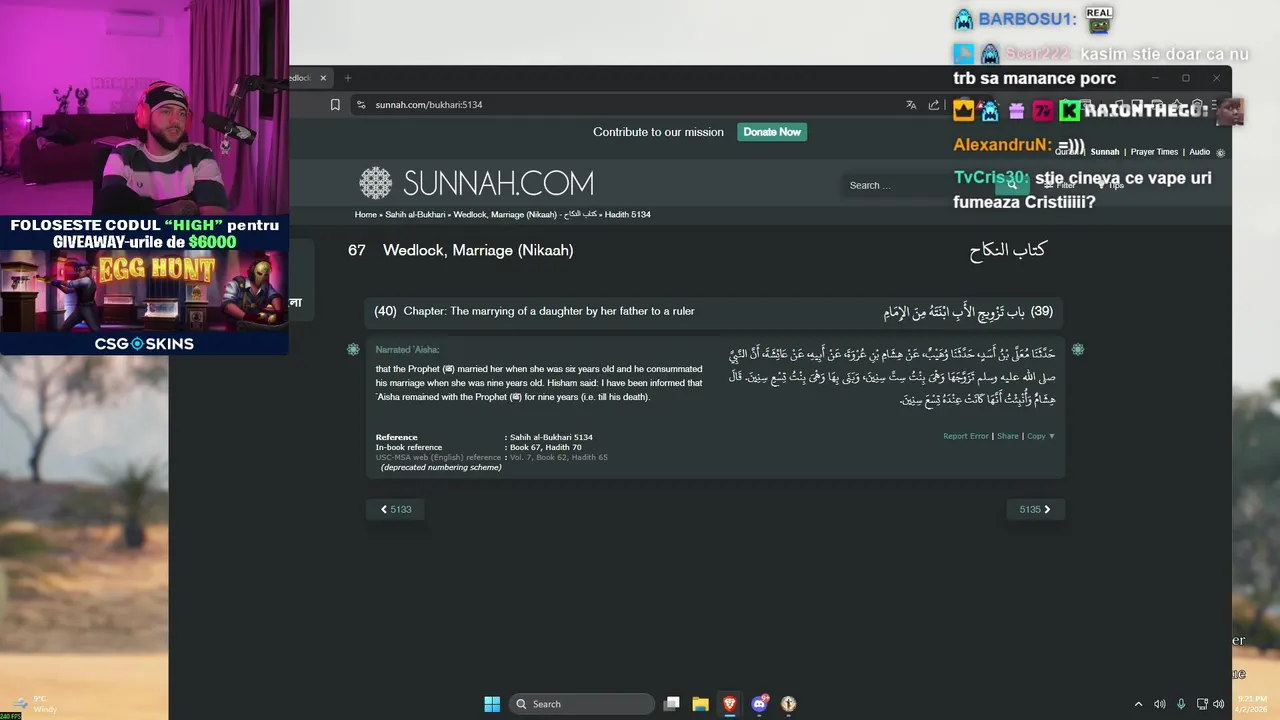Click the Hadith 5134 breadcrumb
This screenshot has width=1280, height=720.
tap(628, 215)
